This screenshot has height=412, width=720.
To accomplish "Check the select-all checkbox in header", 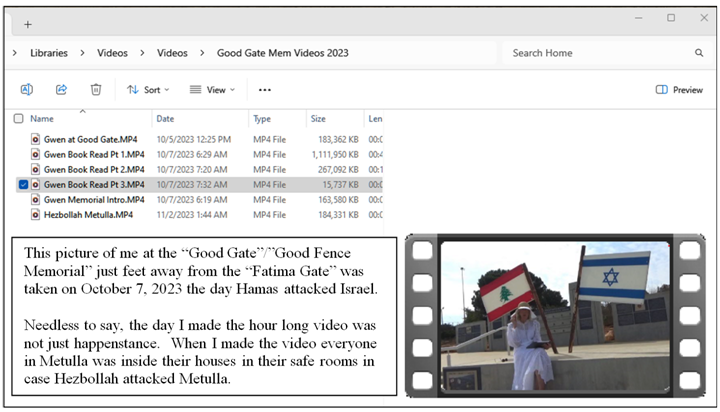I will pos(19,118).
